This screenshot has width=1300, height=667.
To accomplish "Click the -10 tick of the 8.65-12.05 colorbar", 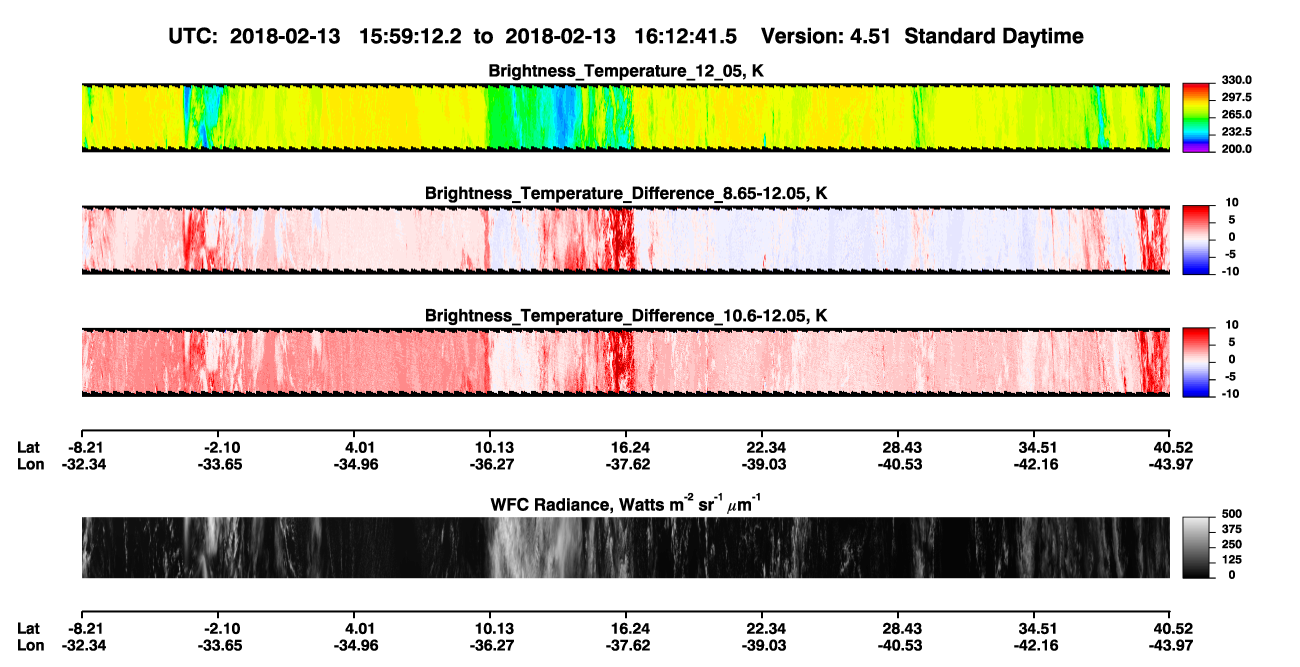I will click(x=1232, y=271).
